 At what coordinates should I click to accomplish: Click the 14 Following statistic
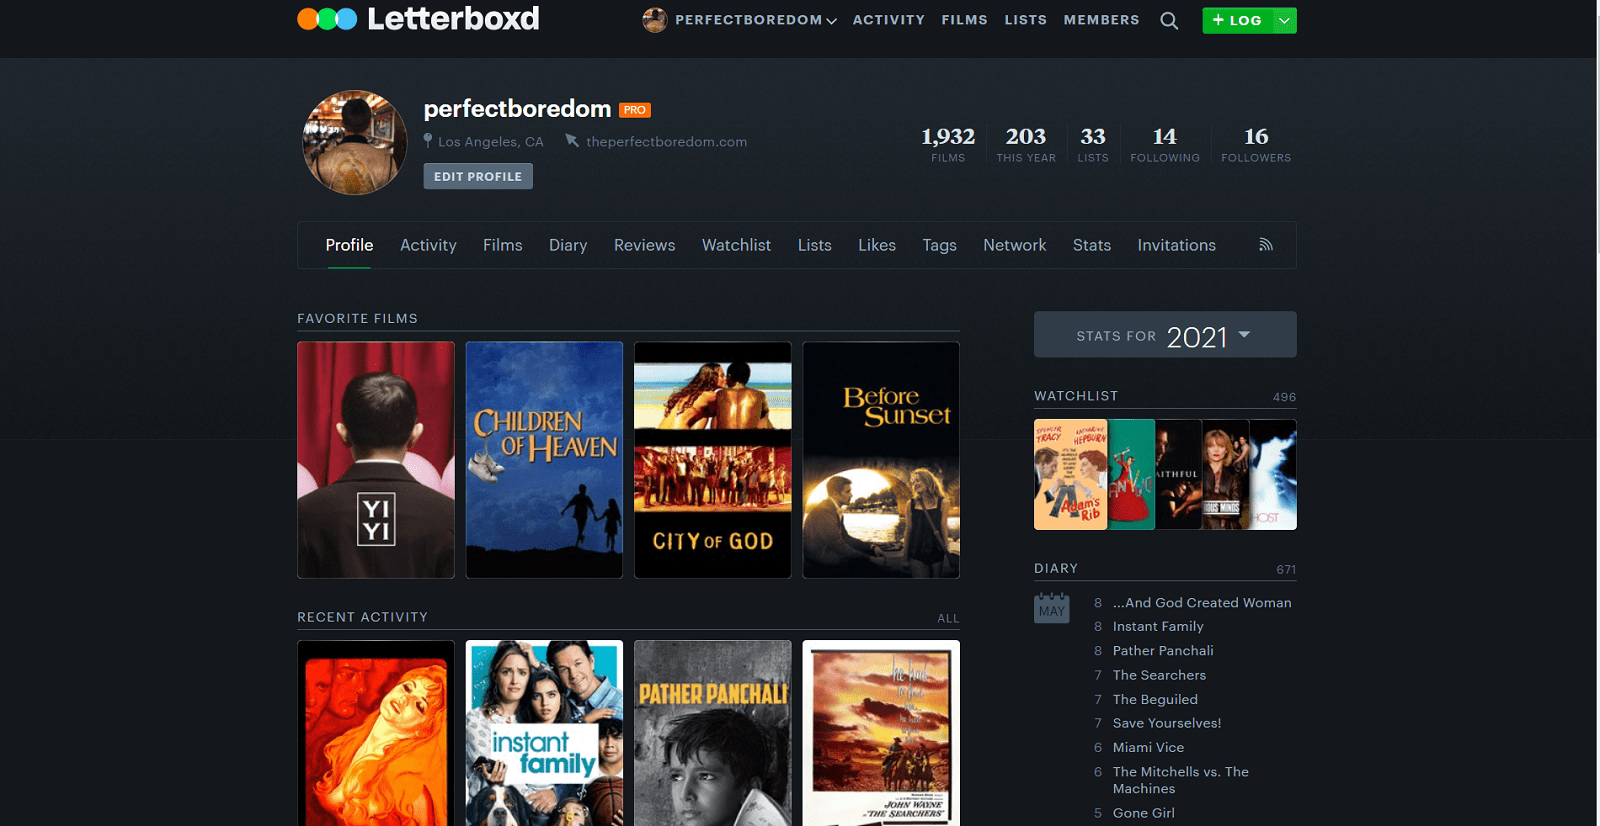pyautogui.click(x=1165, y=143)
